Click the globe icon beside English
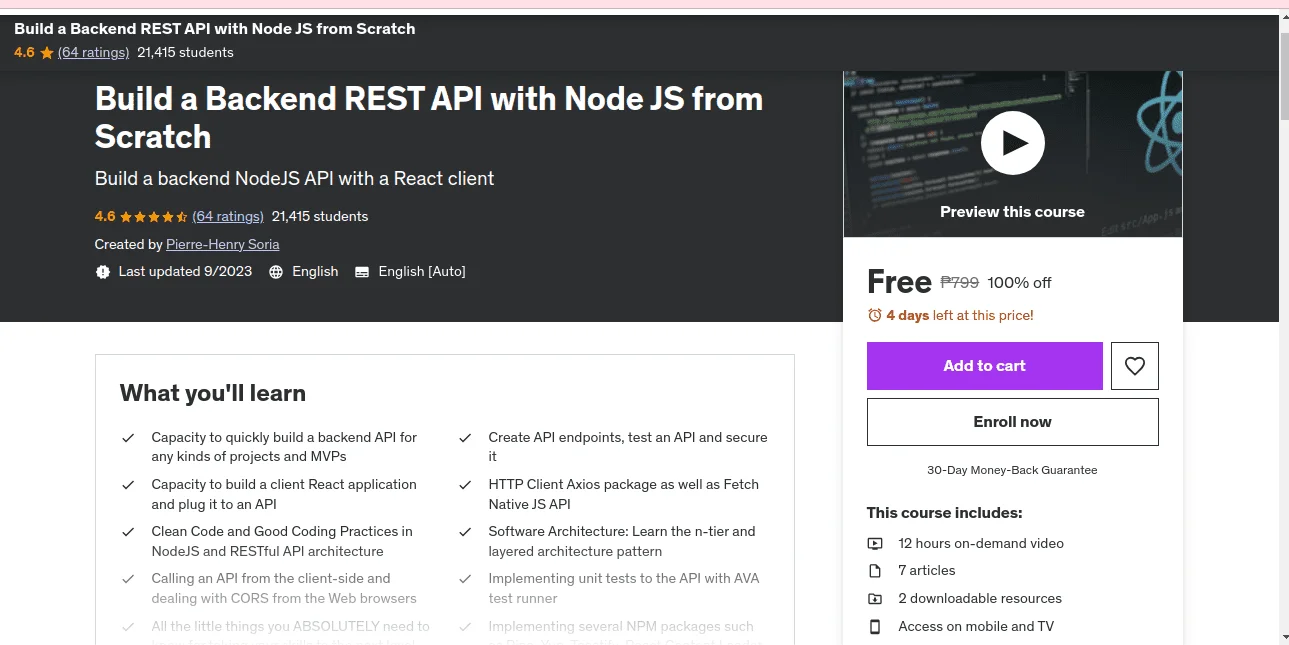 (276, 272)
